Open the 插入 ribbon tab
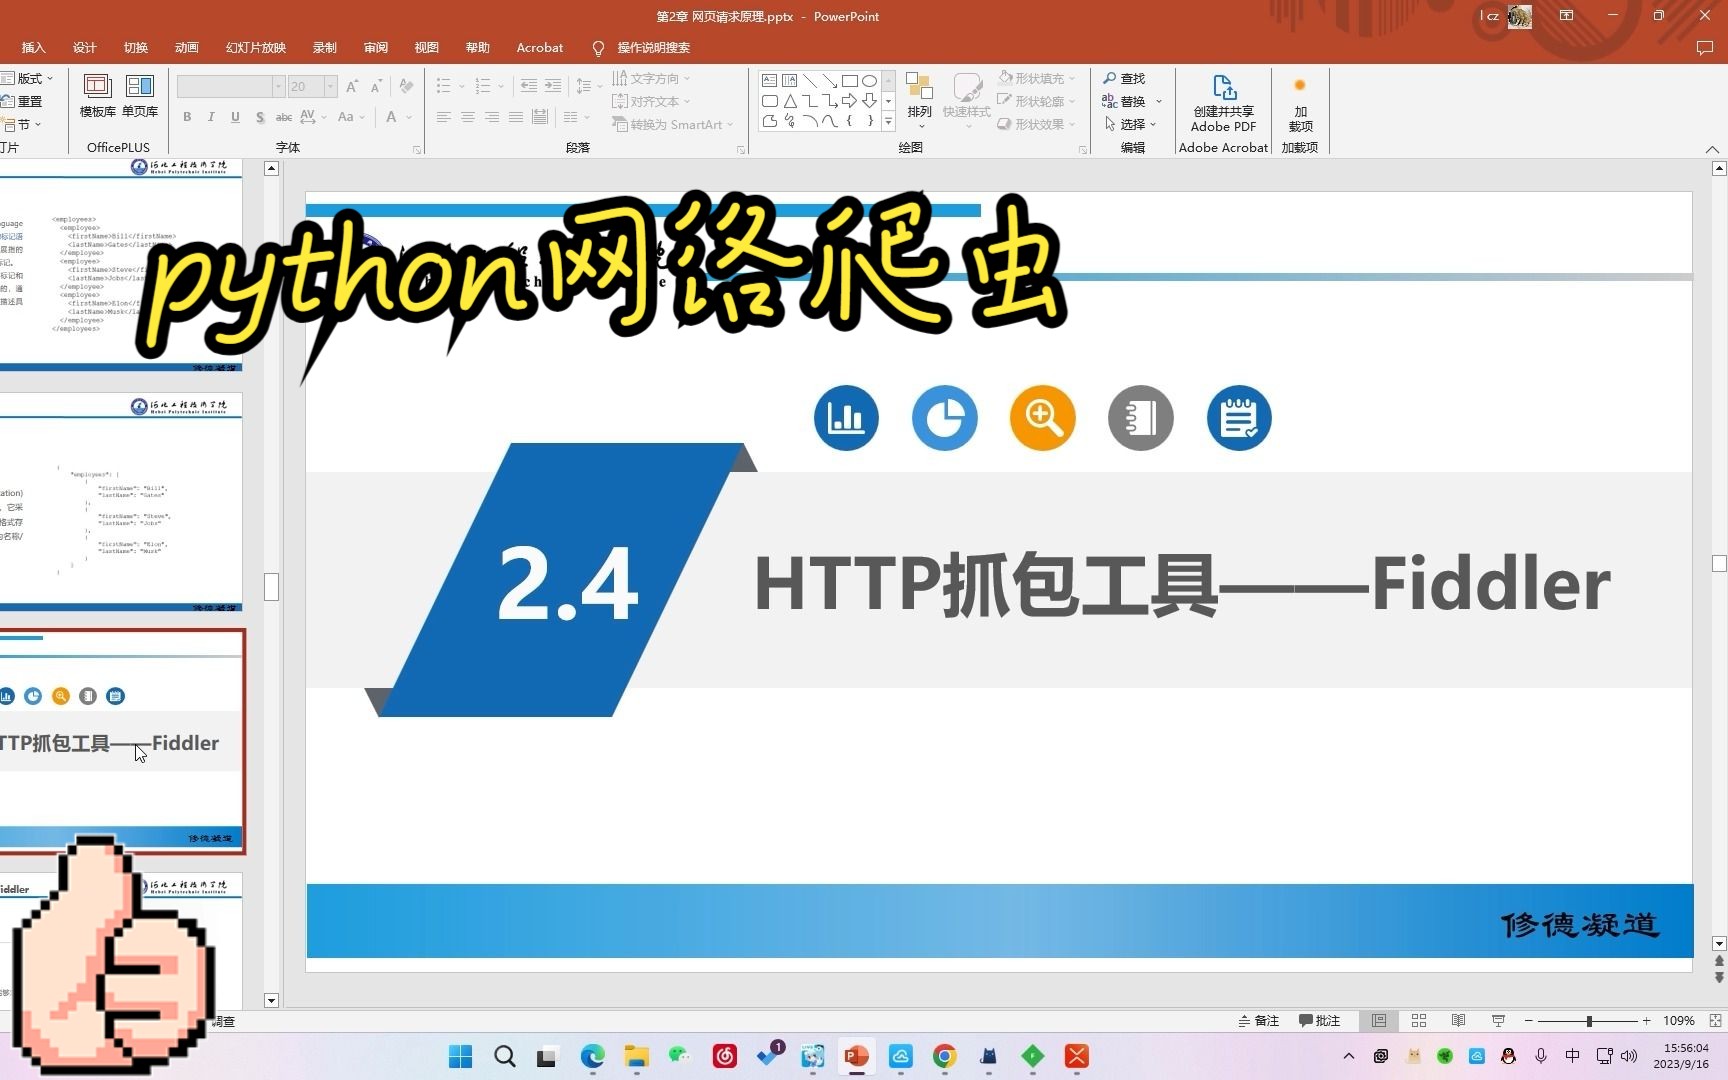 point(34,47)
